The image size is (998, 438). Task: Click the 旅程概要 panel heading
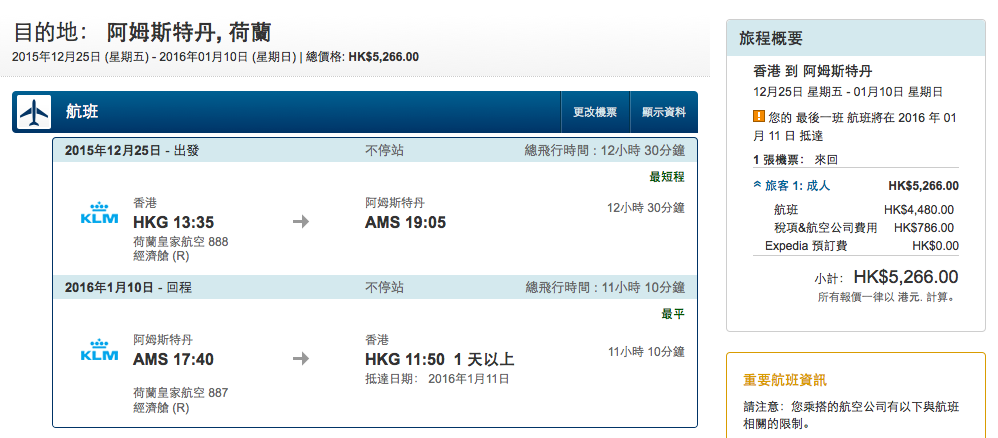click(x=771, y=38)
